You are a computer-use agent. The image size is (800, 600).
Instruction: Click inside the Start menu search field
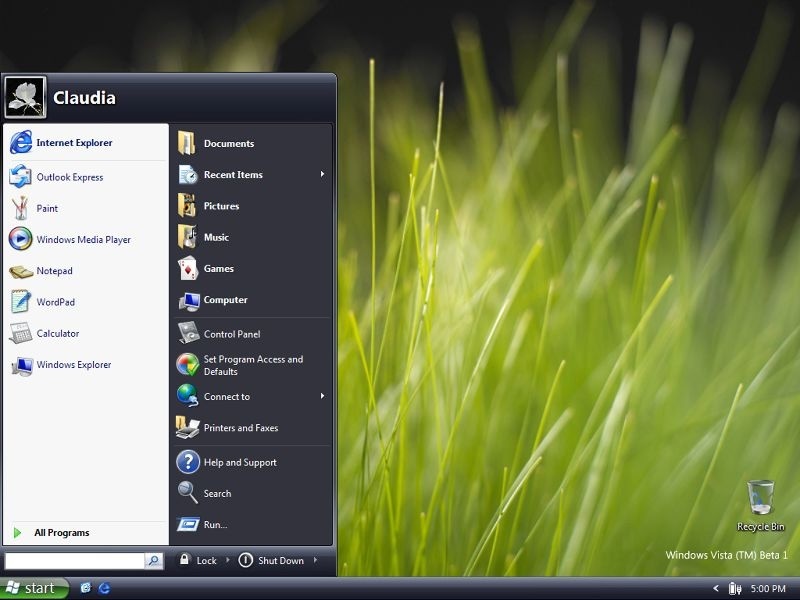(75, 560)
